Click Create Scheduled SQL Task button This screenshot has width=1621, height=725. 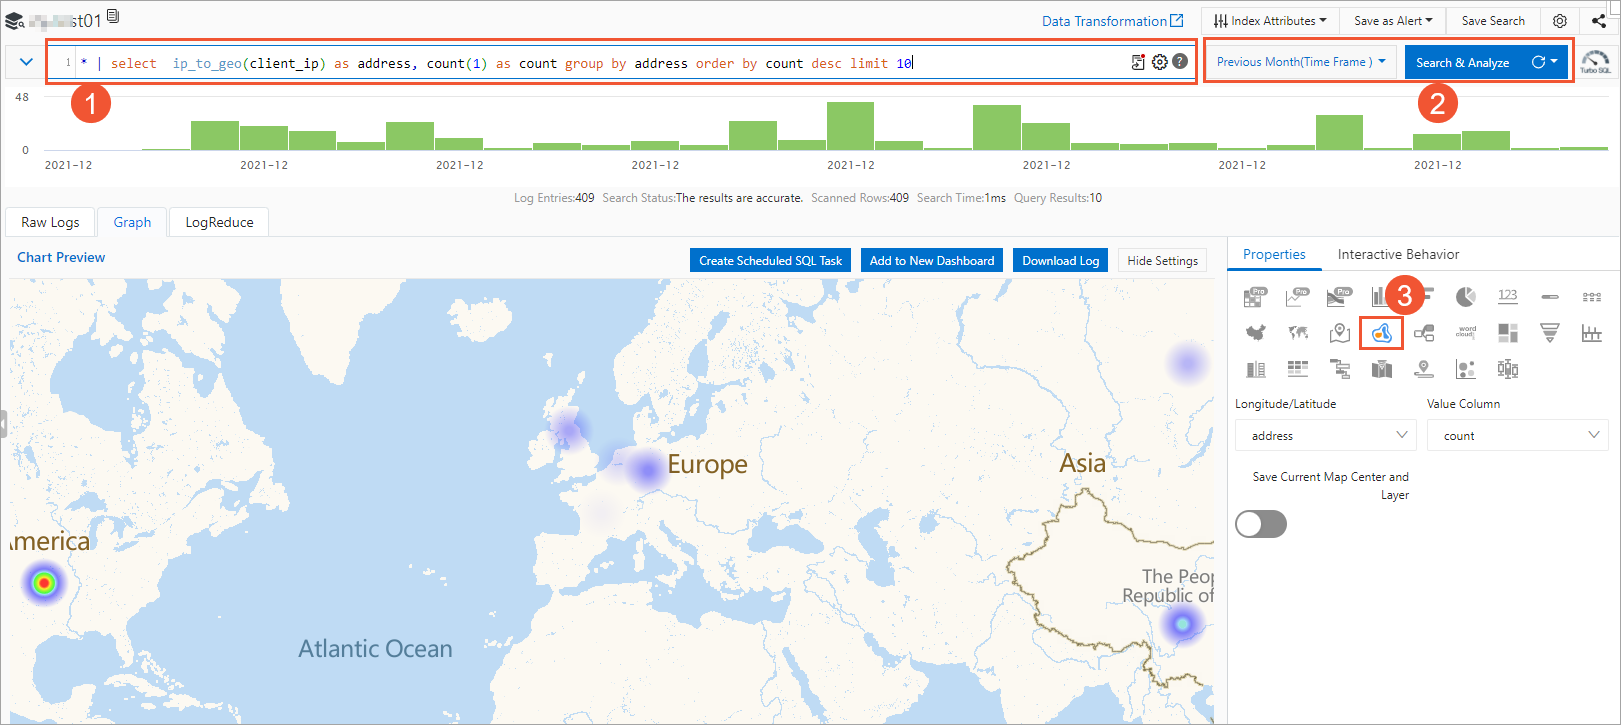point(770,260)
